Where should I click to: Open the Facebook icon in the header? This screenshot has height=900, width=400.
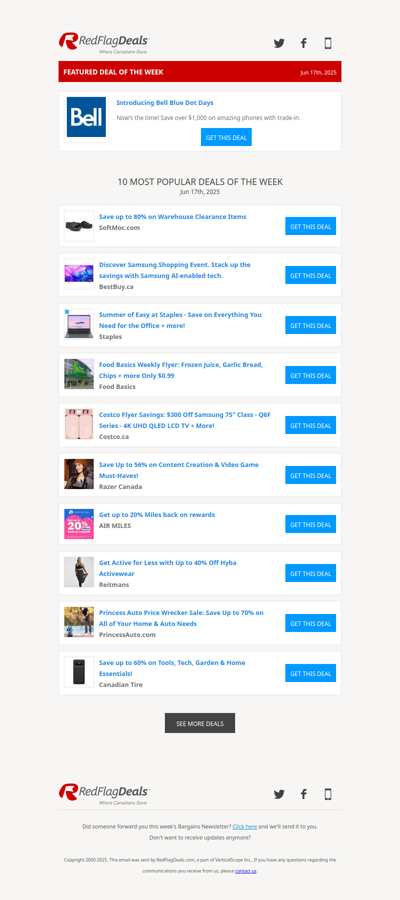(304, 43)
